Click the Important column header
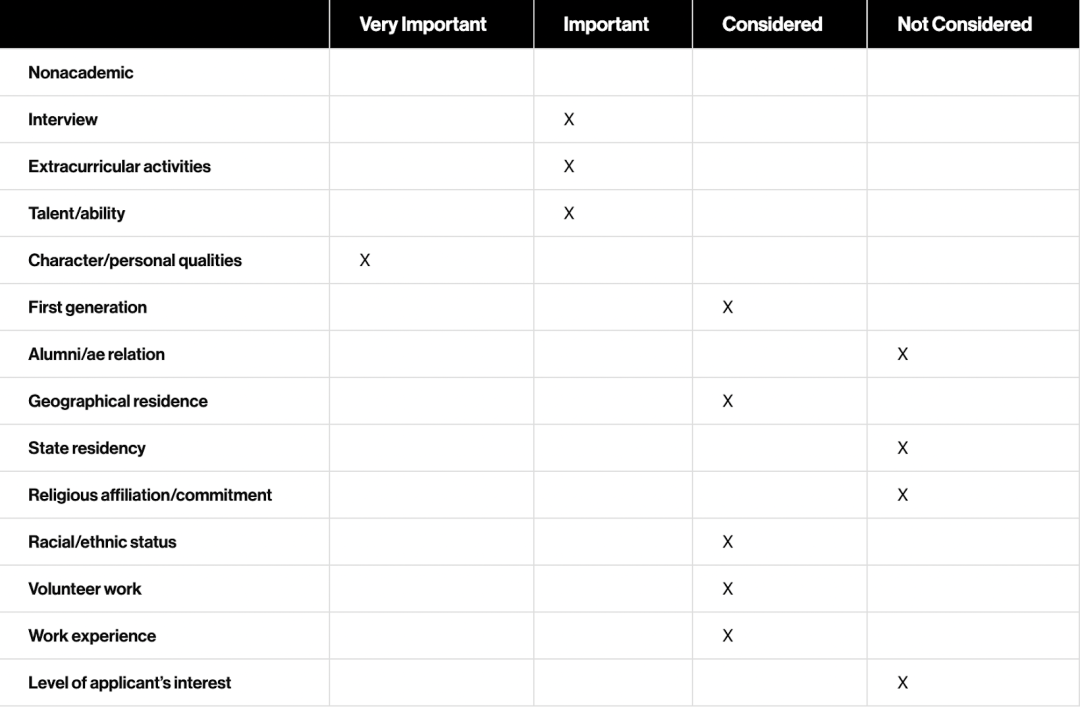Image resolution: width=1080 pixels, height=709 pixels. click(x=606, y=24)
